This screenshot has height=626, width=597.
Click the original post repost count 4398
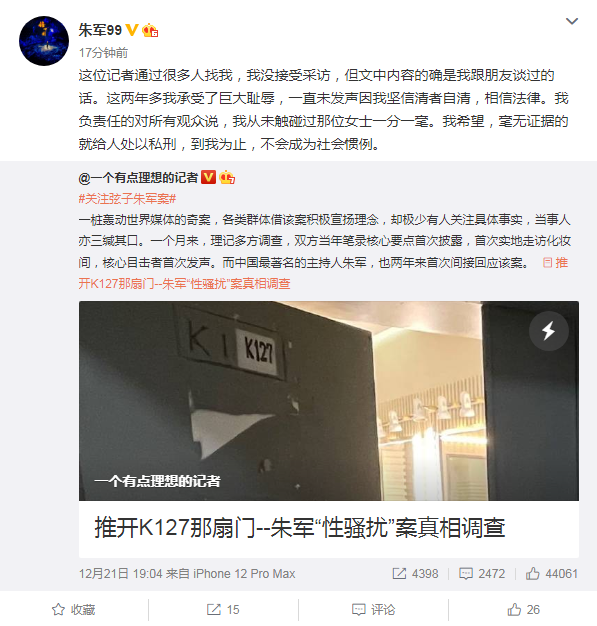415,574
